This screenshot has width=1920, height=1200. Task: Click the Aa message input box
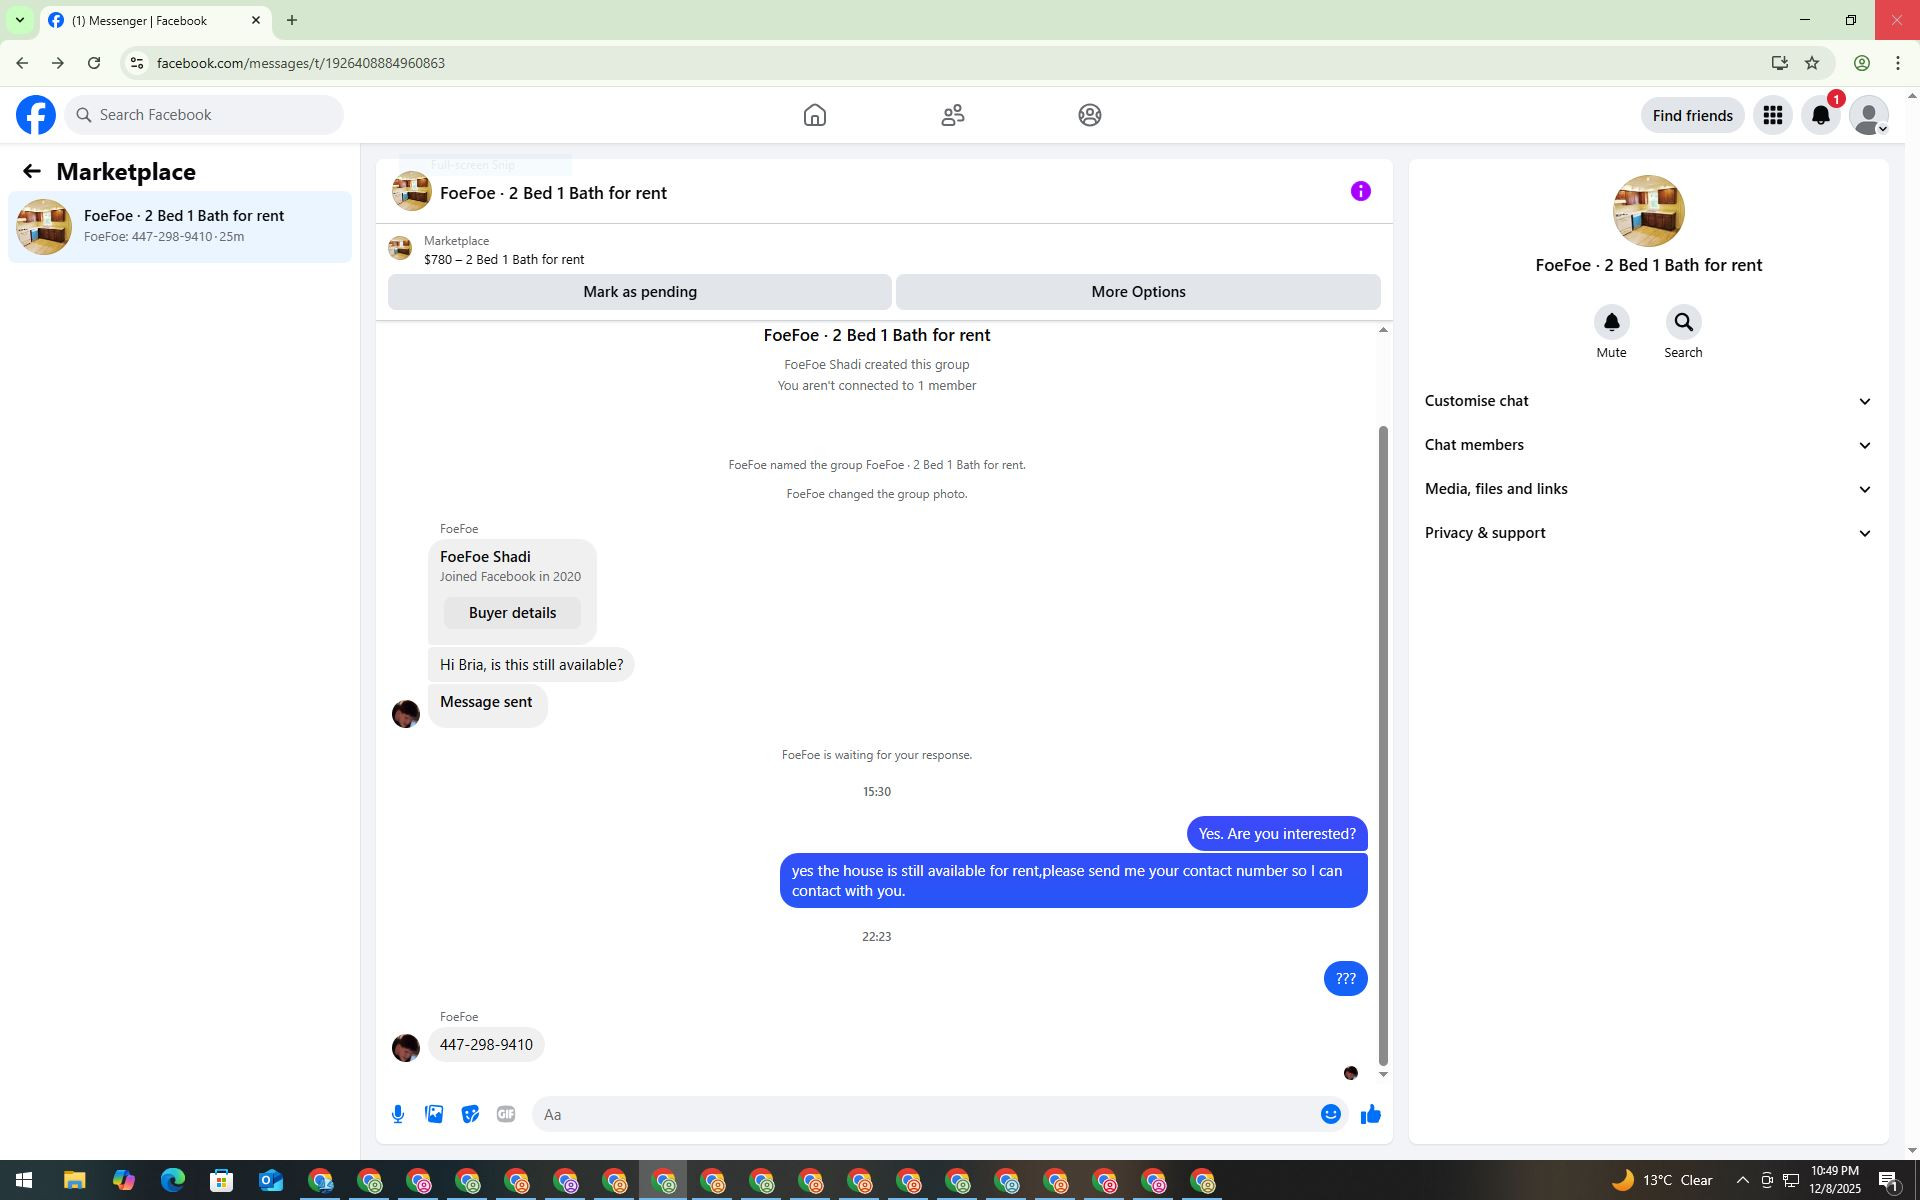click(926, 1114)
